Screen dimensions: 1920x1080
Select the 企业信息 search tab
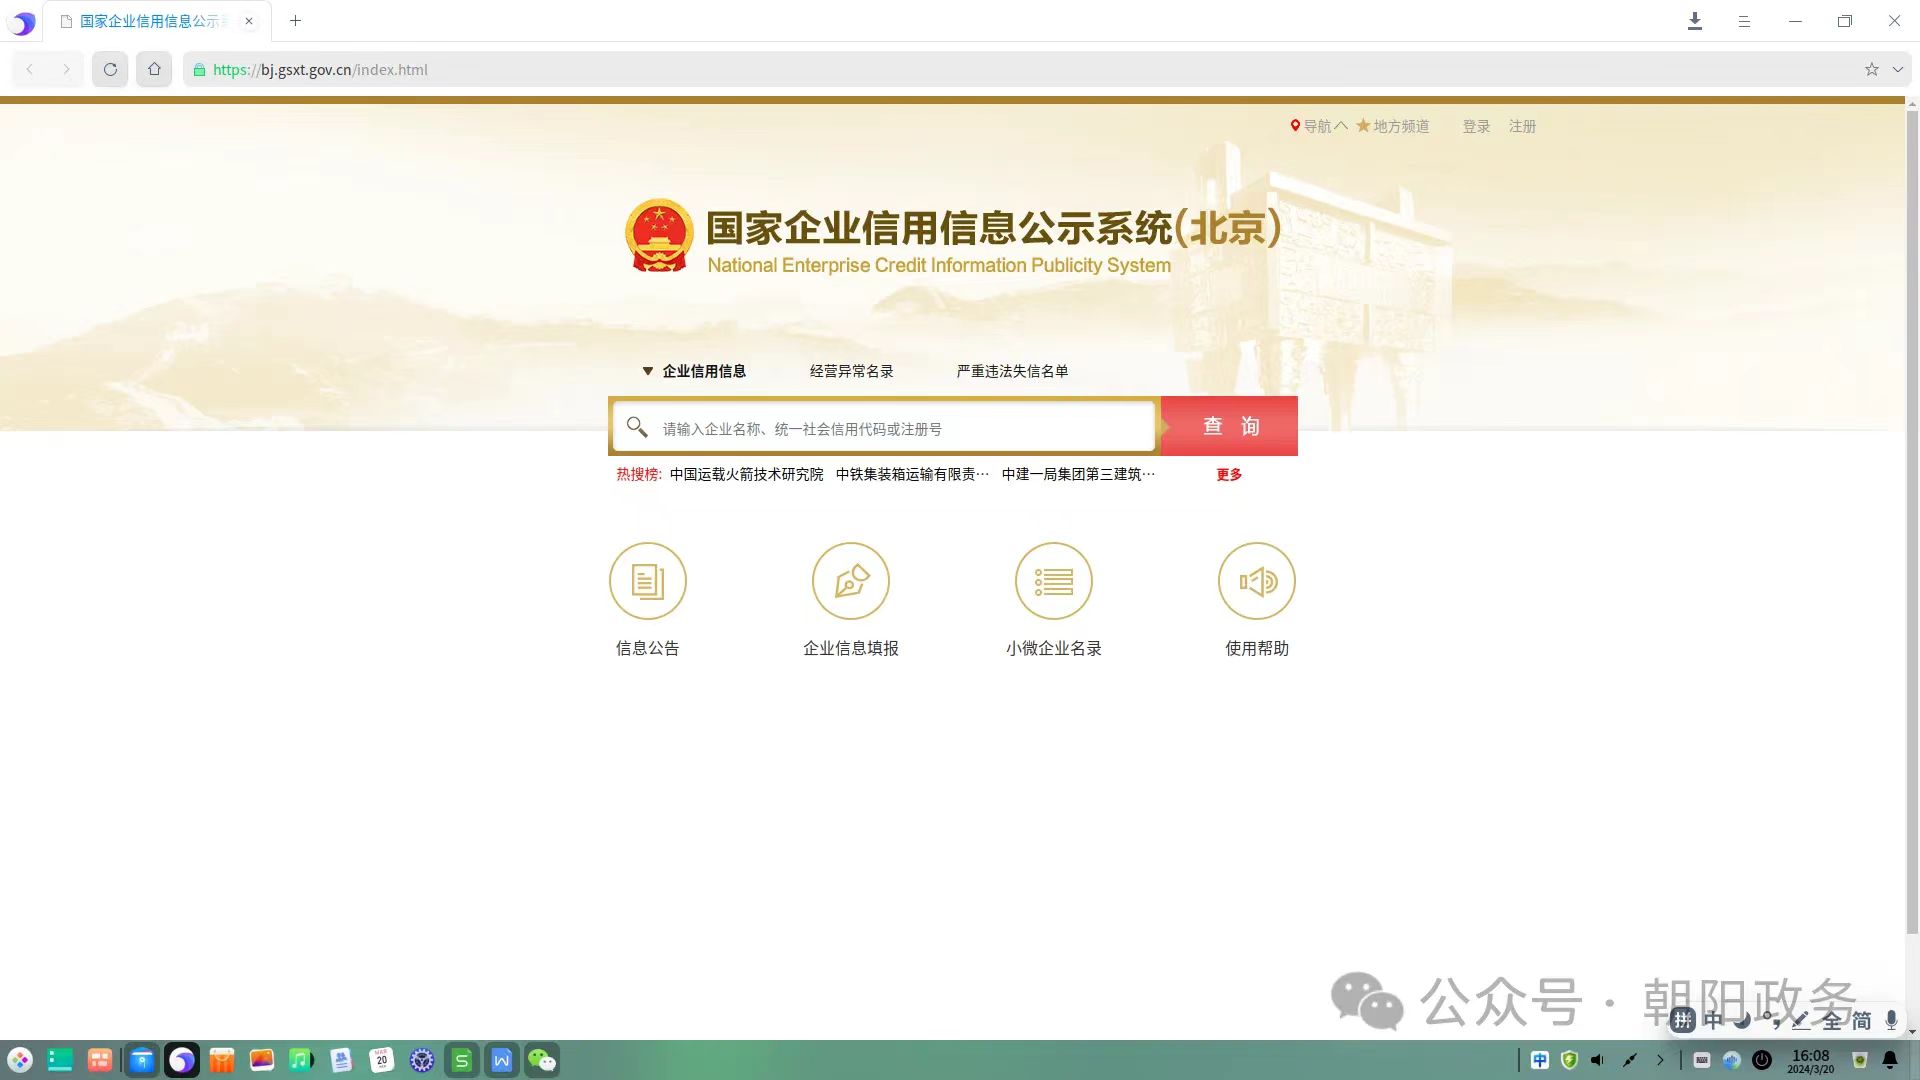point(703,371)
